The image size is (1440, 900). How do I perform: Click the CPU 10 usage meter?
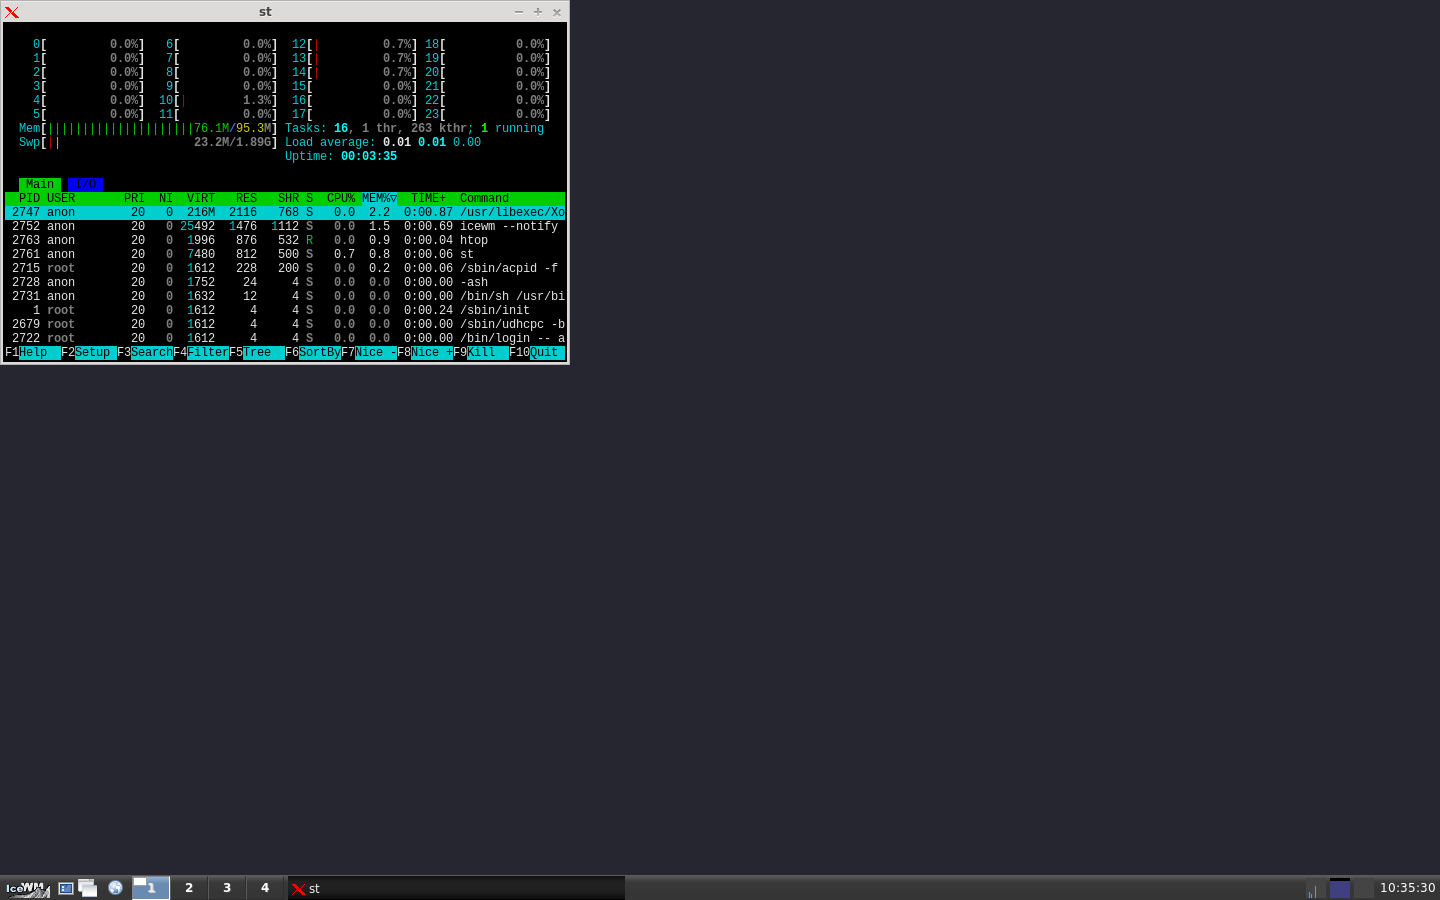click(x=218, y=101)
